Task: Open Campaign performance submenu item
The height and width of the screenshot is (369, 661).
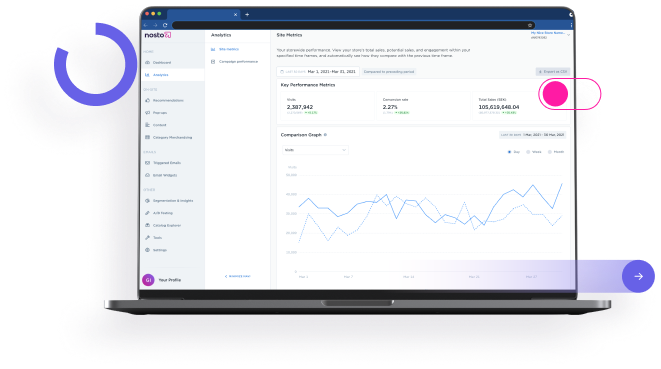Action: [238, 62]
